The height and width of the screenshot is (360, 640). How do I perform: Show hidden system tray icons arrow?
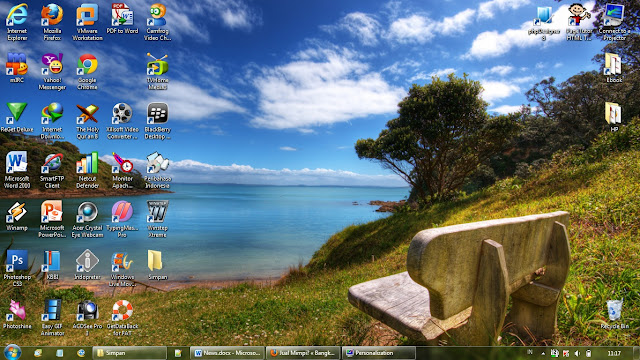[x=543, y=353]
